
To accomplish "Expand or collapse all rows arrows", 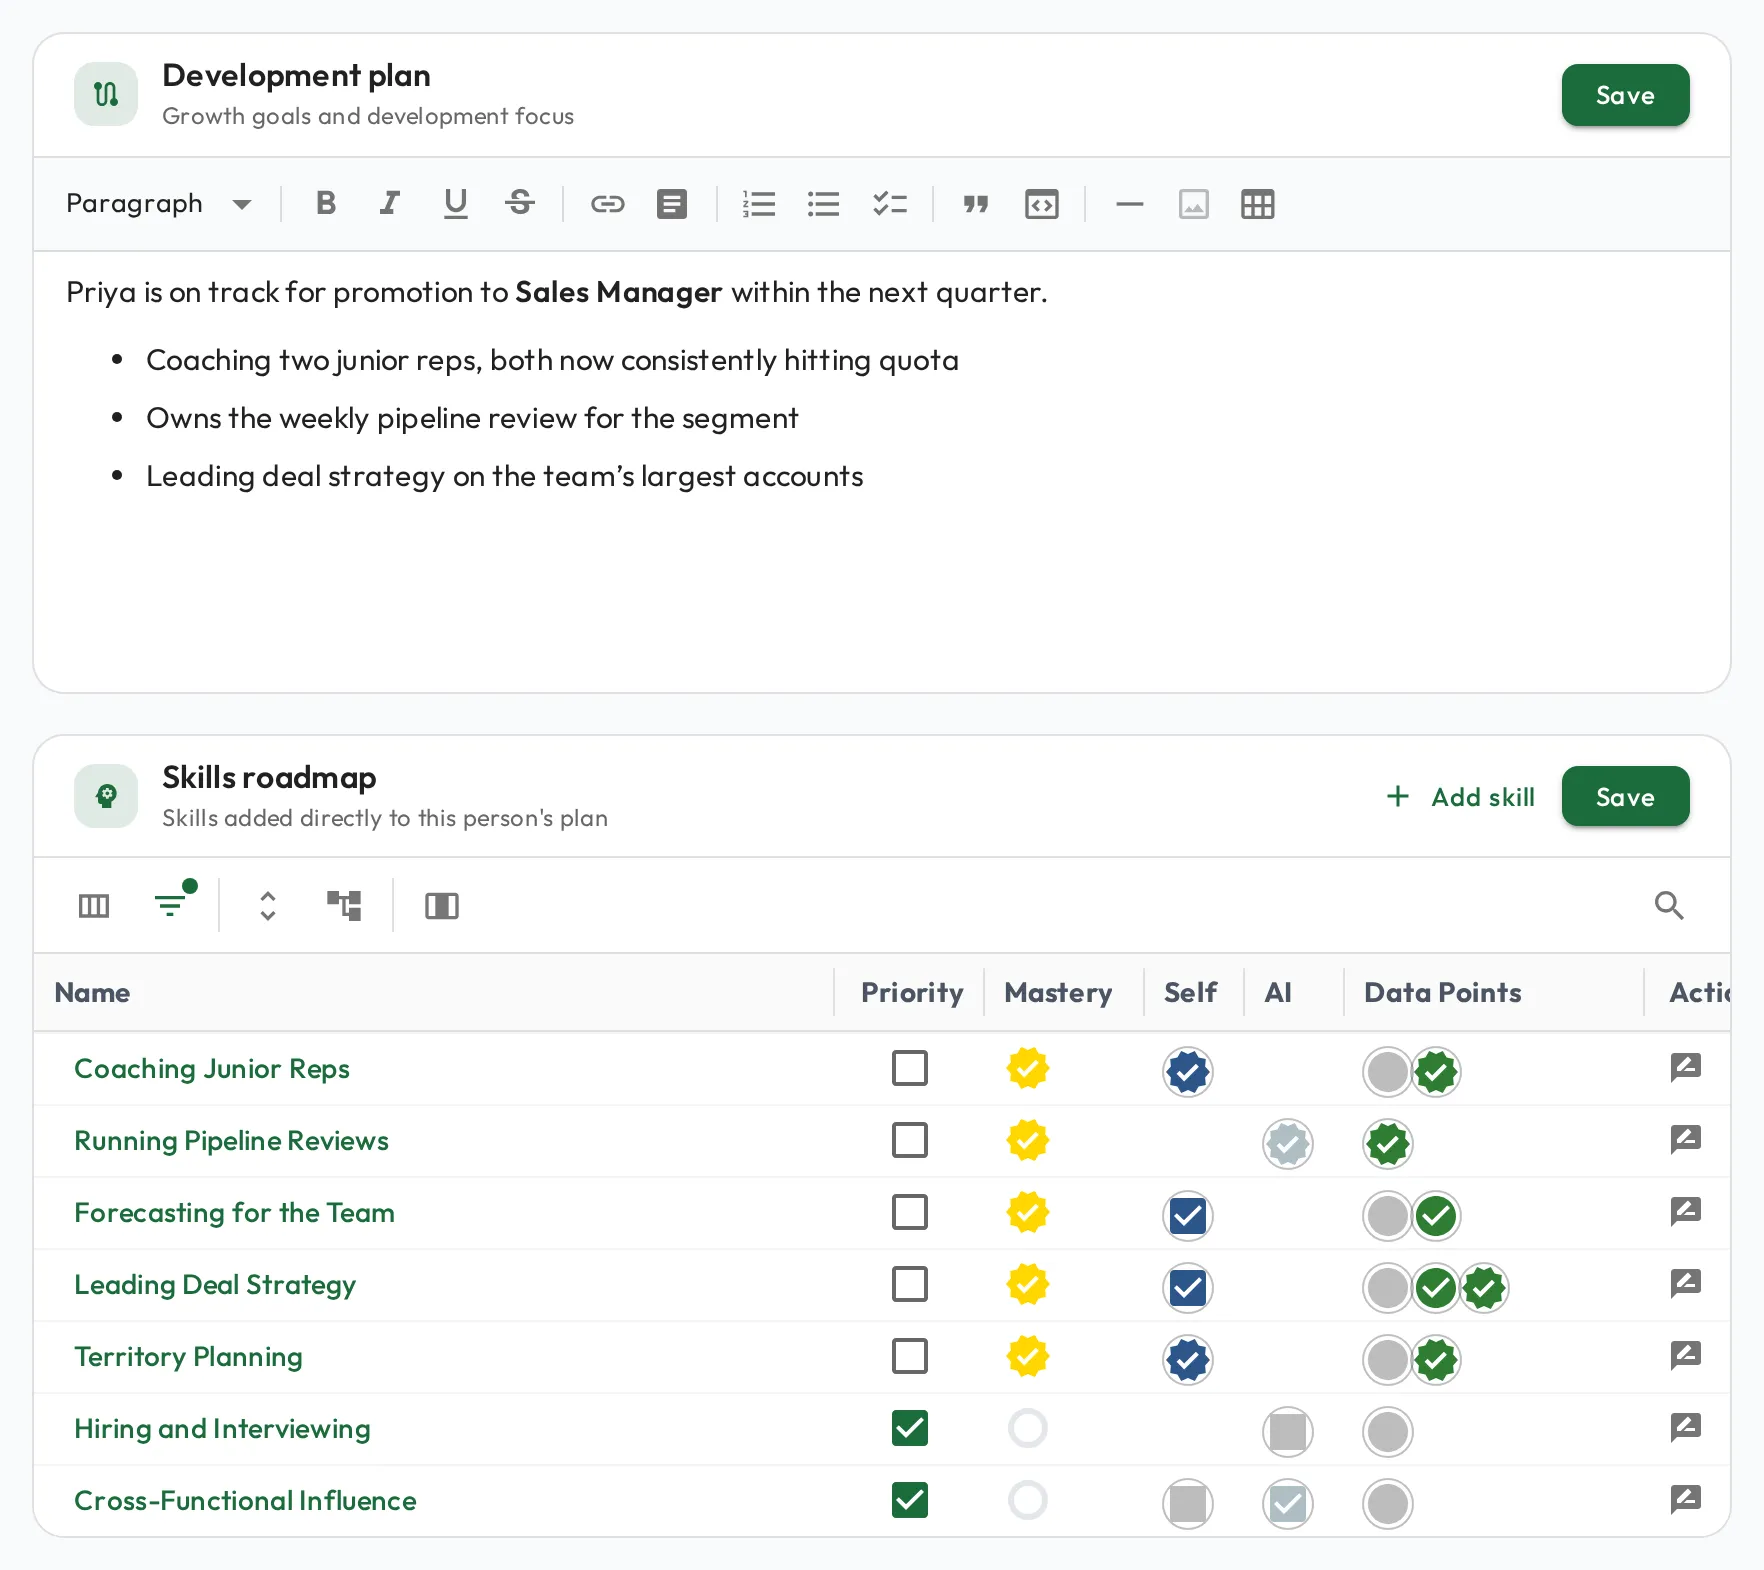I will click(268, 906).
